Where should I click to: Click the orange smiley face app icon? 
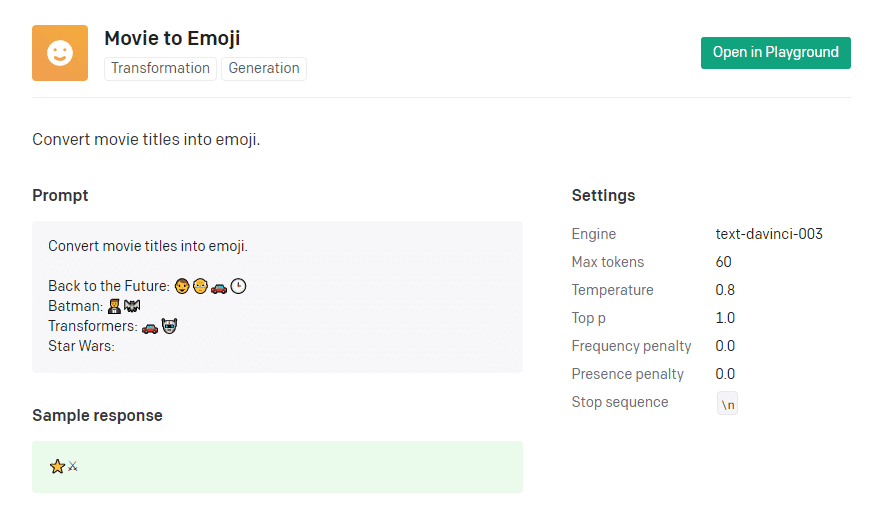[60, 53]
